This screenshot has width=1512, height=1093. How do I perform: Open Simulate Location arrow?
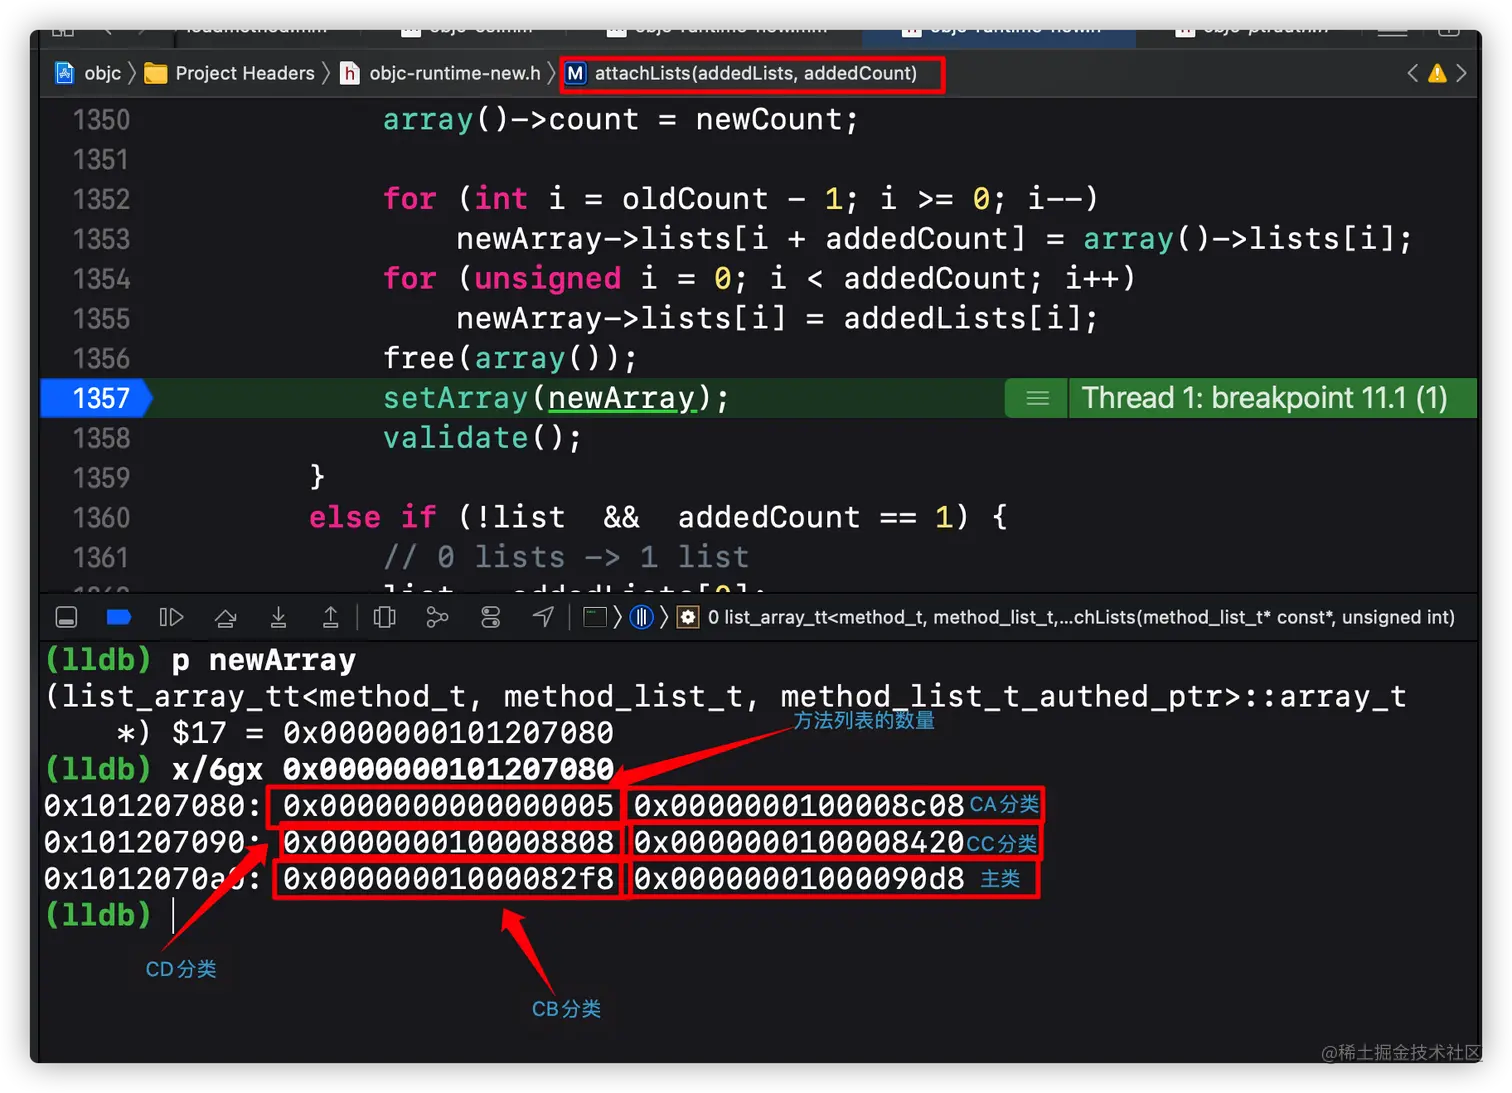tap(543, 618)
